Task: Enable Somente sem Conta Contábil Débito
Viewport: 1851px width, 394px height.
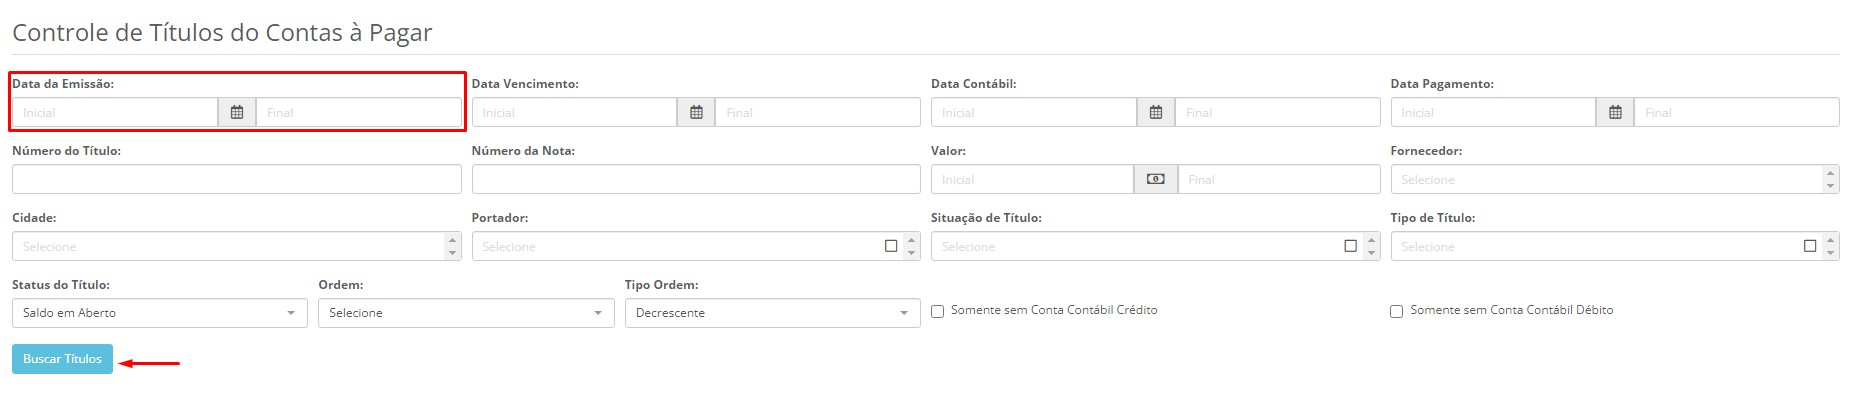Action: tap(1397, 311)
